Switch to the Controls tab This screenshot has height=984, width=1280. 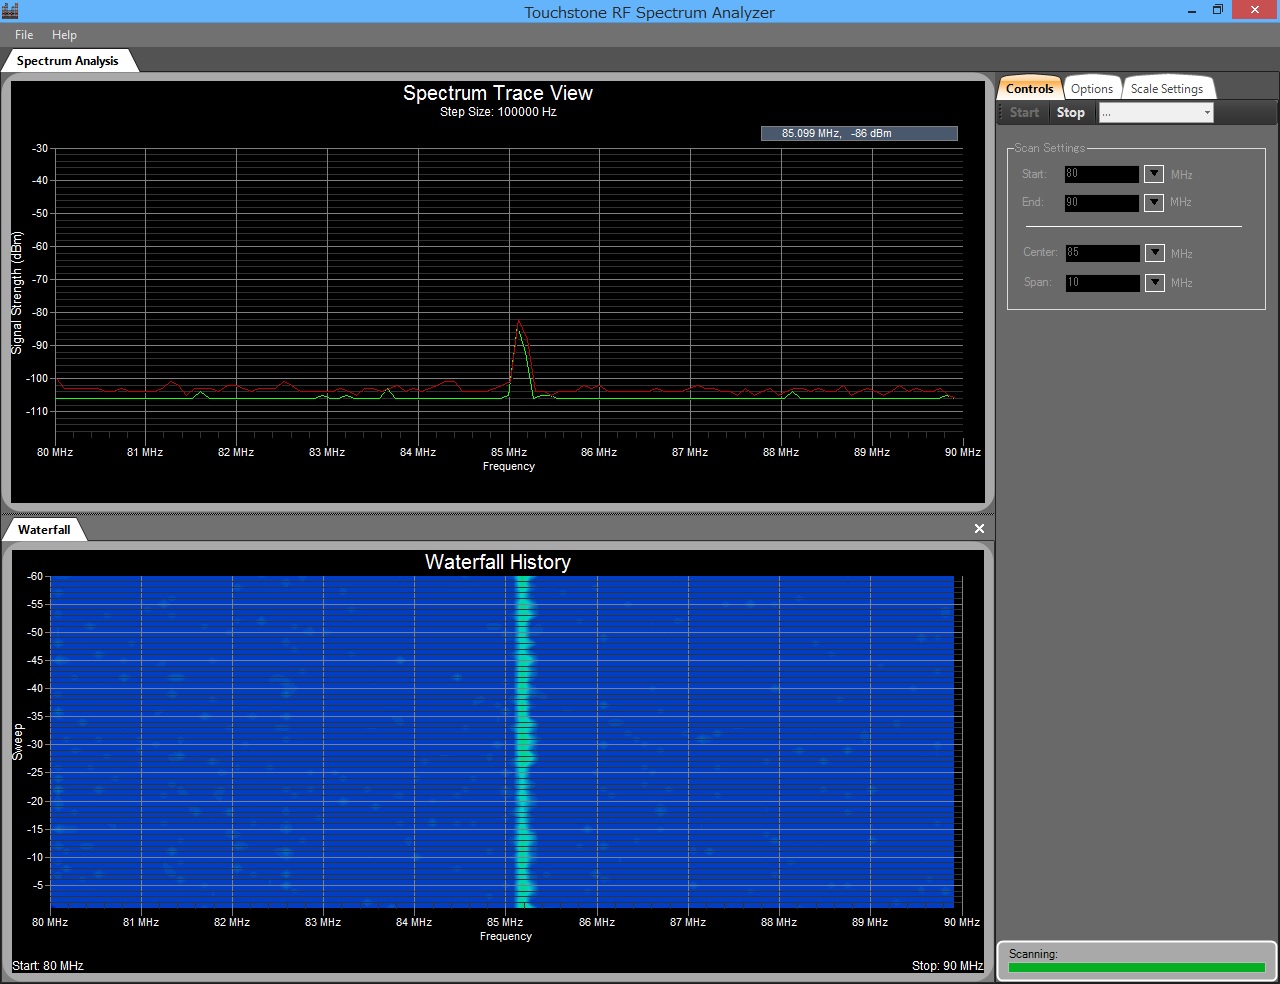point(1029,88)
